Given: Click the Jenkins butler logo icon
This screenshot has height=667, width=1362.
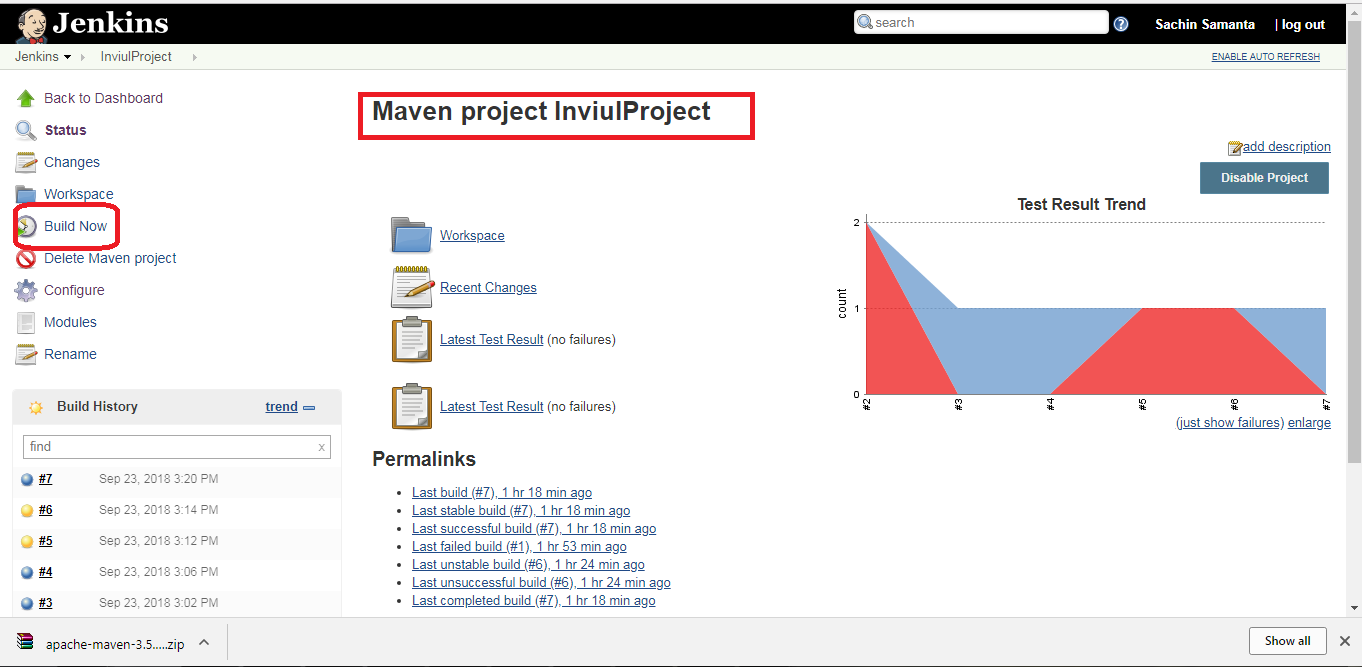Looking at the screenshot, I should [x=31, y=24].
